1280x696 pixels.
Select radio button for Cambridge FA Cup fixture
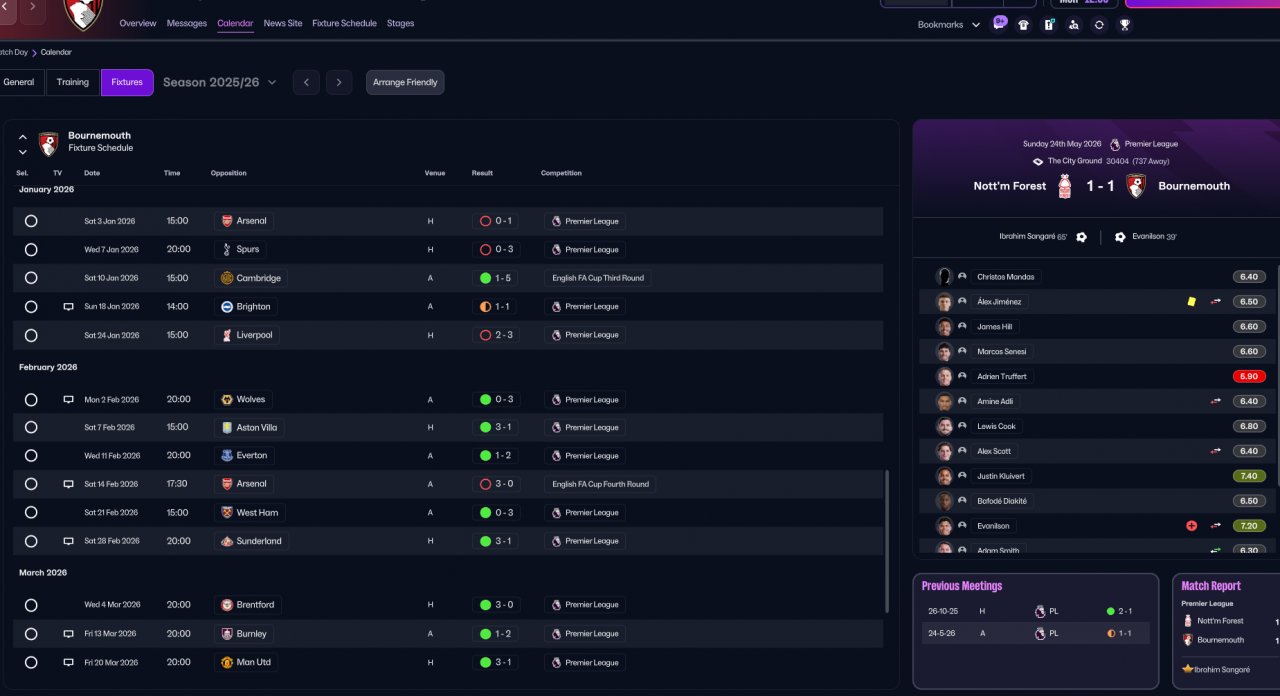(31, 278)
